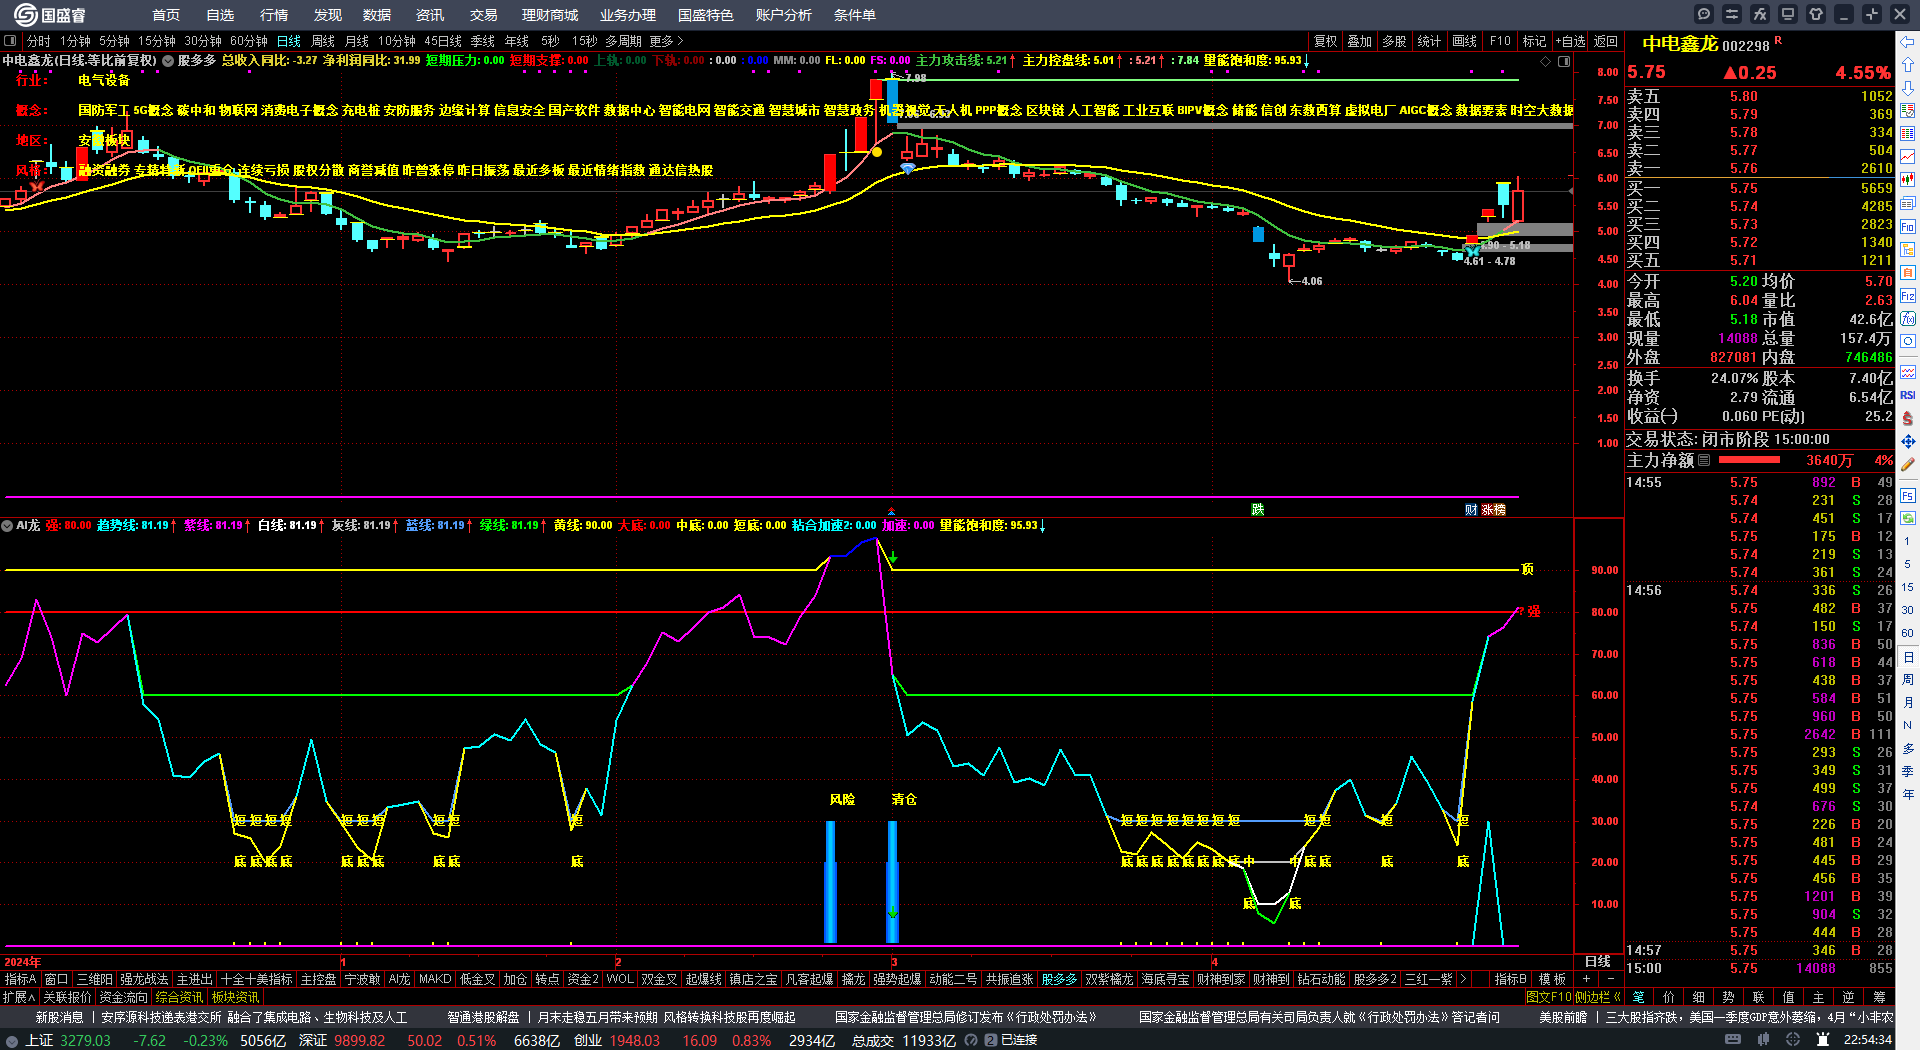Click 返回 button above chart
Screen dimensions: 1920x1050
(x=1606, y=41)
